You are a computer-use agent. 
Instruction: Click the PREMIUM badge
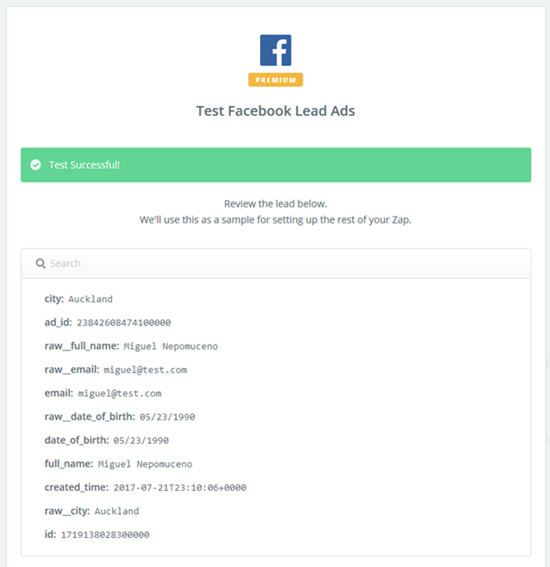(276, 80)
